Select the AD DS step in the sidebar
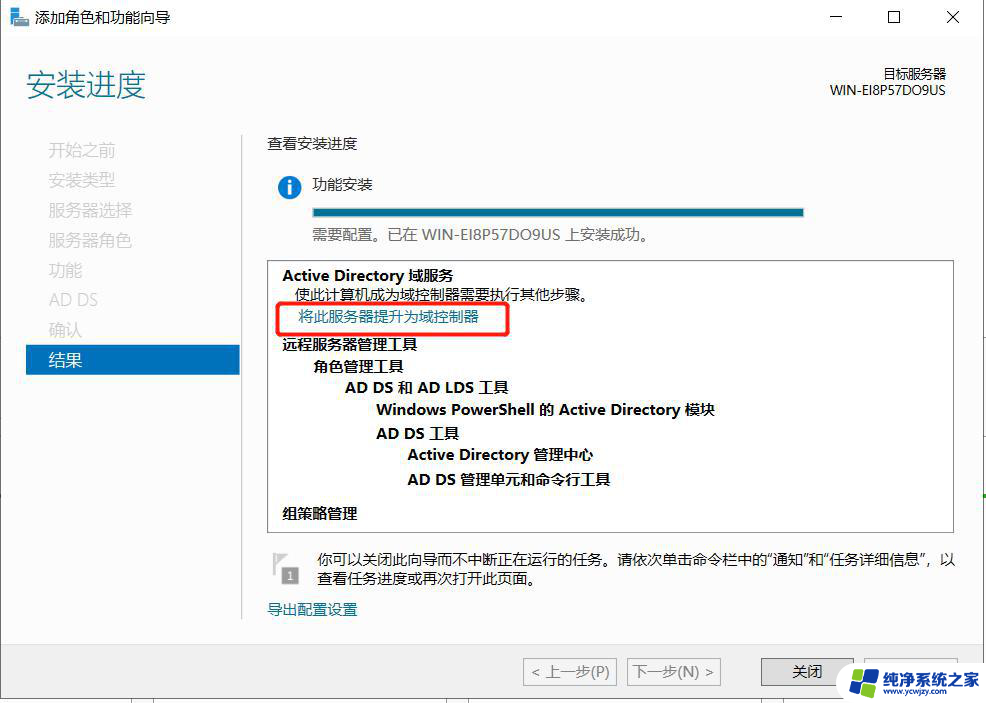This screenshot has height=703, width=986. (73, 300)
